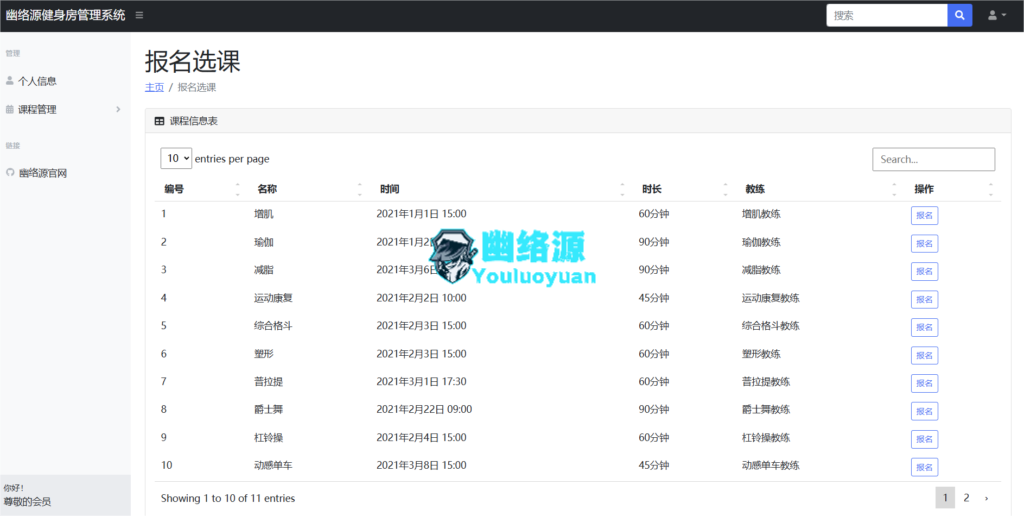Image resolution: width=1024 pixels, height=516 pixels.
Task: Select pagination page 1
Action: tap(945, 498)
